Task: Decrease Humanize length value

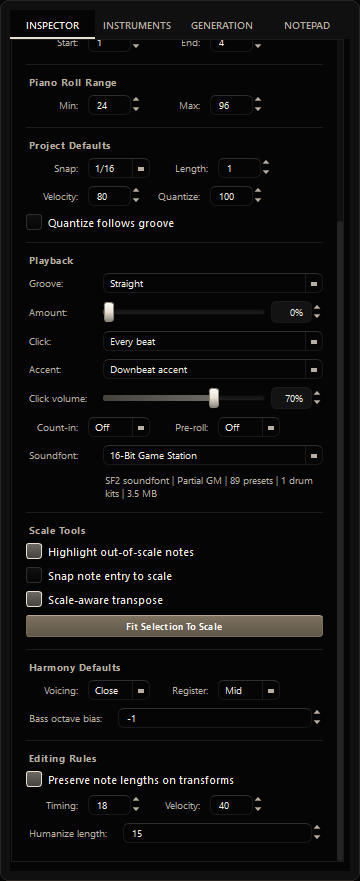Action: (x=317, y=838)
